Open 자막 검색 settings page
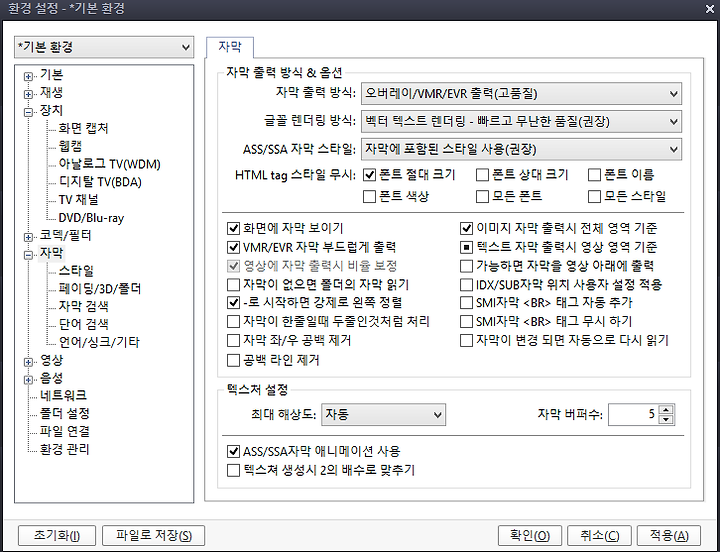 tap(84, 306)
